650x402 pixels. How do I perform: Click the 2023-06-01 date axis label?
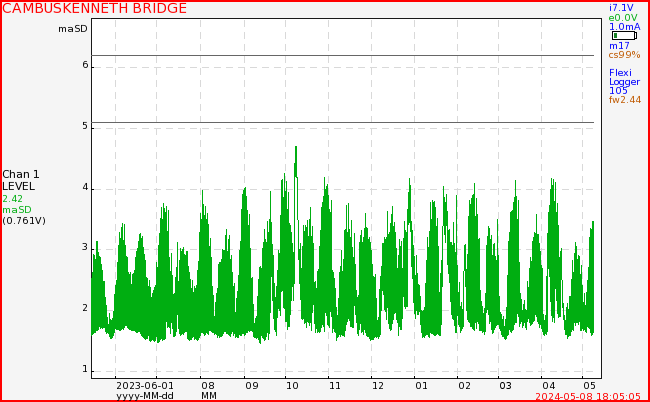[x=145, y=386]
